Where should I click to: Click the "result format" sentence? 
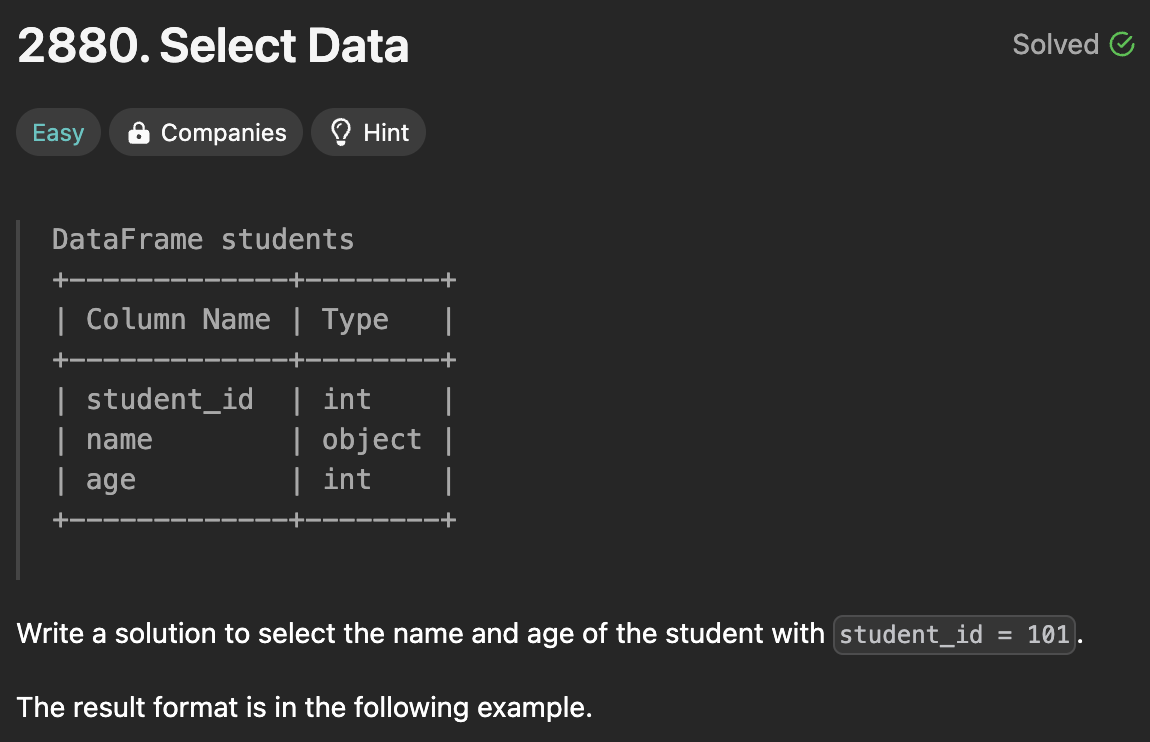click(x=304, y=708)
